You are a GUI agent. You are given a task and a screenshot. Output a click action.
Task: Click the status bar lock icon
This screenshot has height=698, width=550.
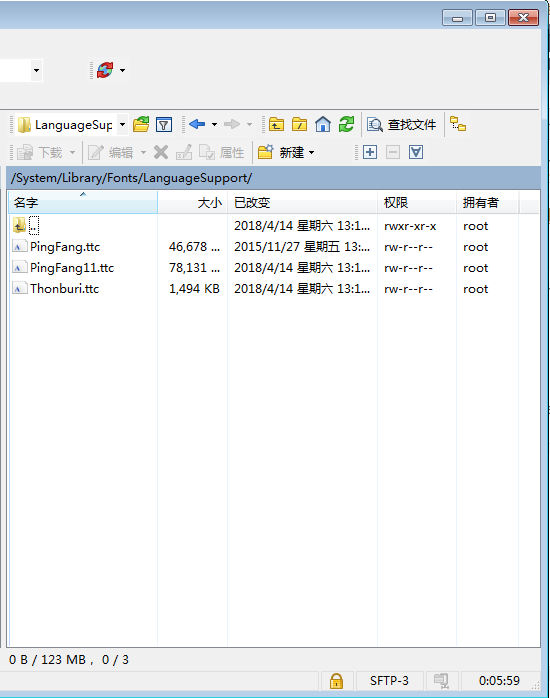pos(336,681)
